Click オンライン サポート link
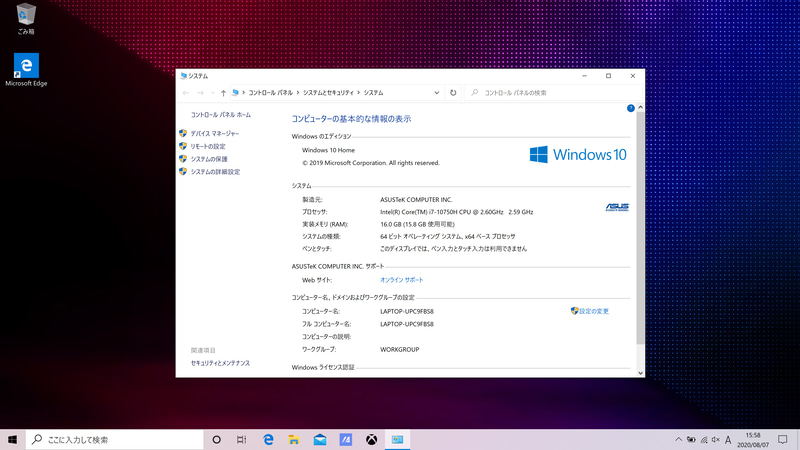This screenshot has height=450, width=800. (x=402, y=280)
